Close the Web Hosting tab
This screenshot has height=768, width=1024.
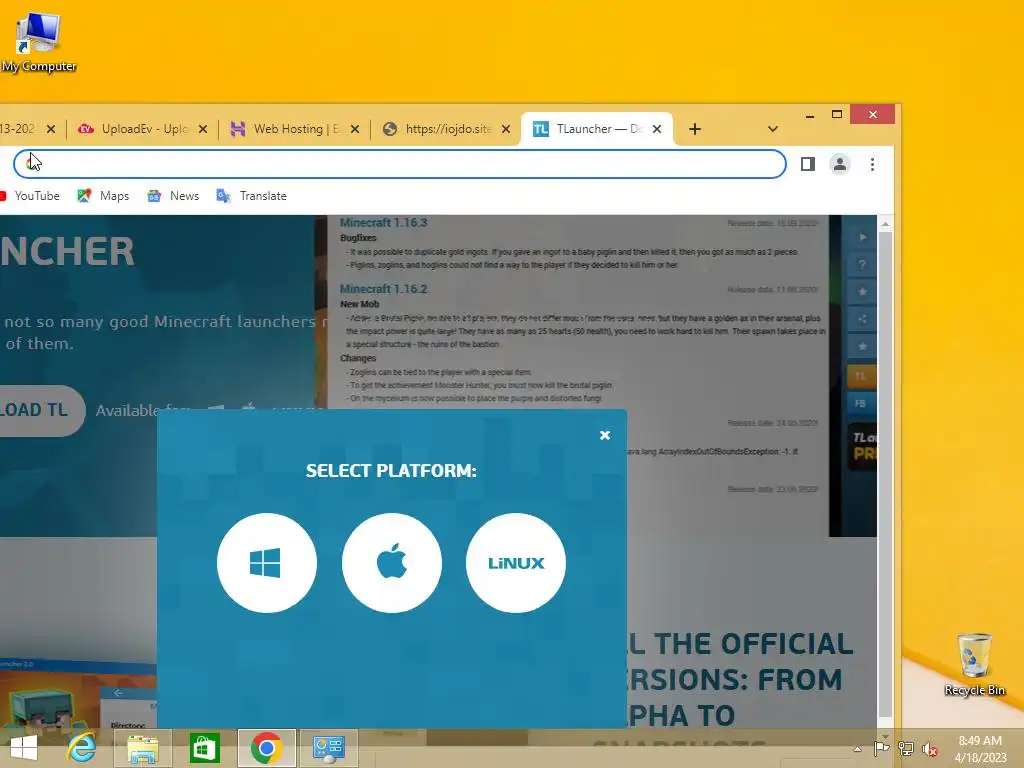(x=355, y=129)
